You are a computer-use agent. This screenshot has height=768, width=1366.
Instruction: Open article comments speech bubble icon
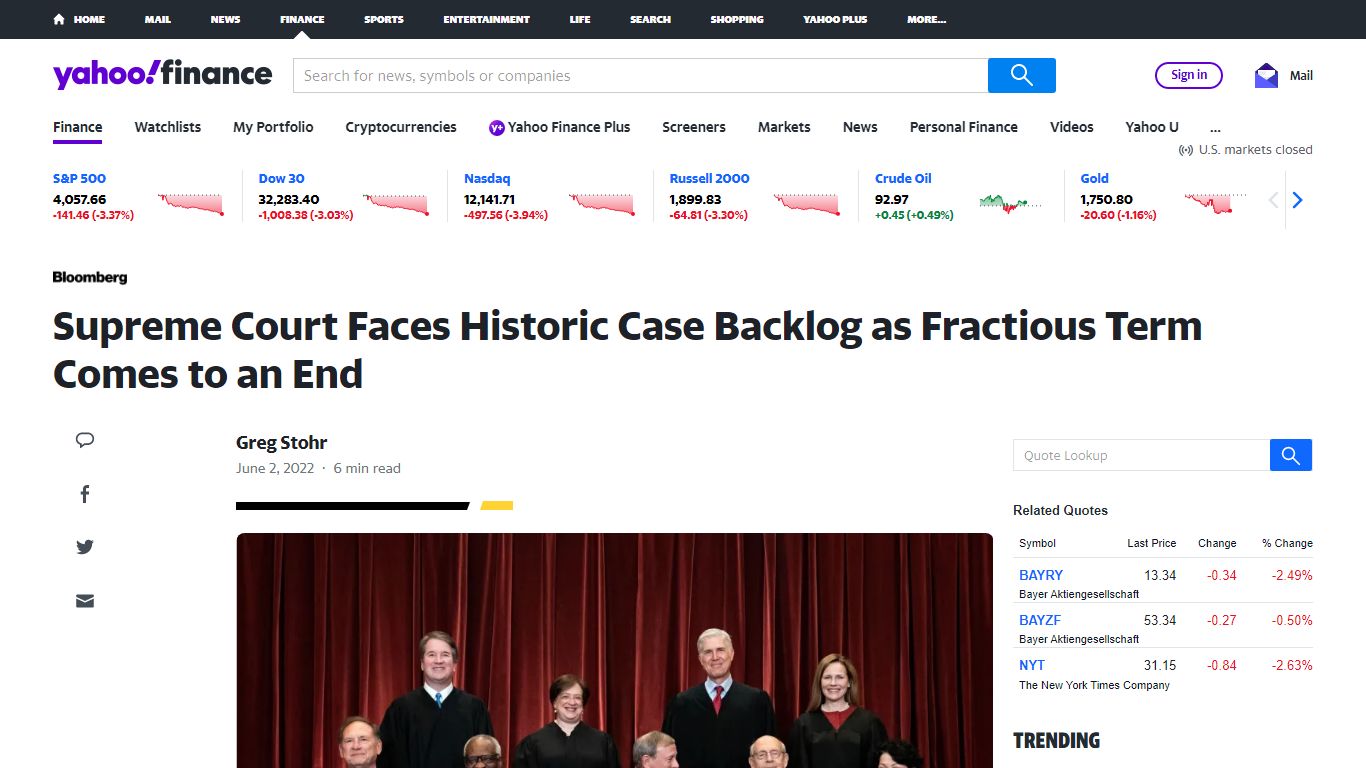point(85,440)
